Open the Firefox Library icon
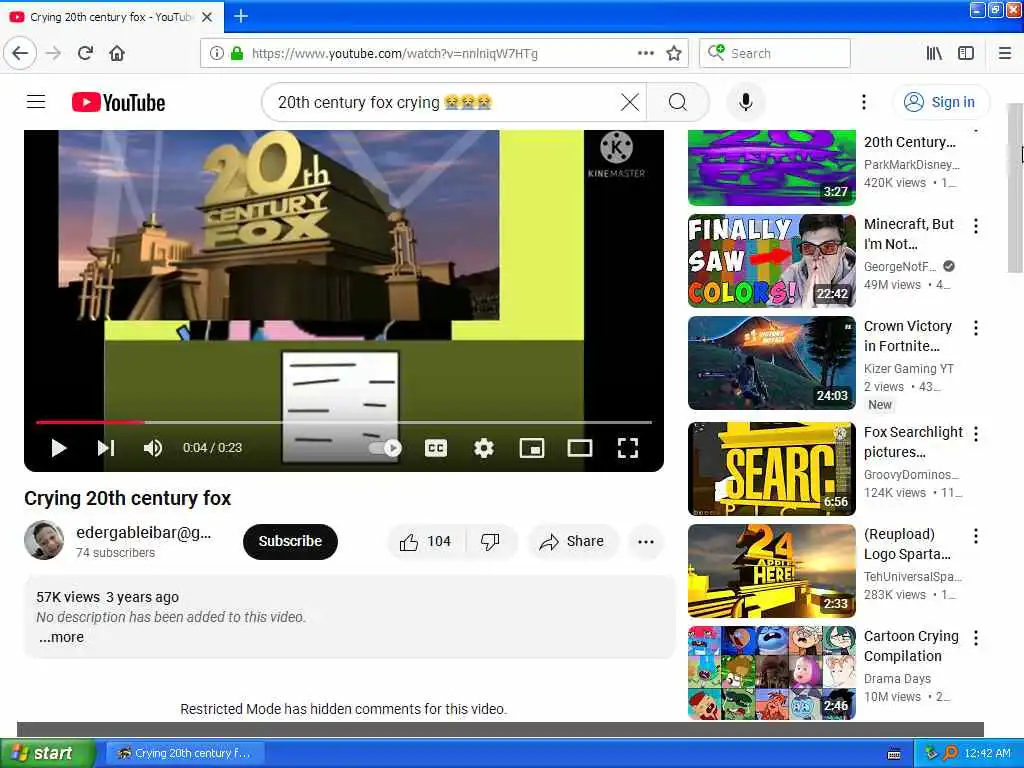The width and height of the screenshot is (1024, 768). 935,53
